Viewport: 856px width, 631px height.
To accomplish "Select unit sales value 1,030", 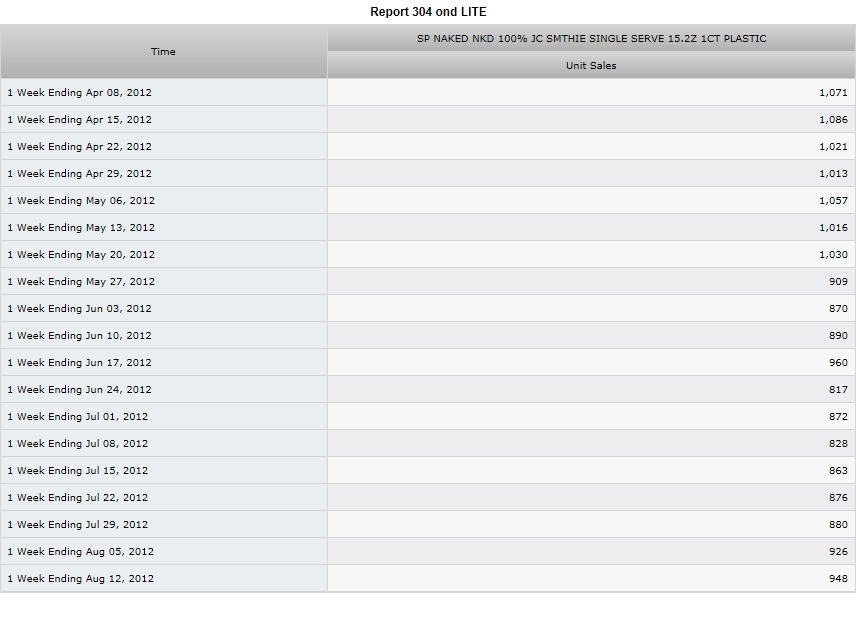I will point(833,254).
